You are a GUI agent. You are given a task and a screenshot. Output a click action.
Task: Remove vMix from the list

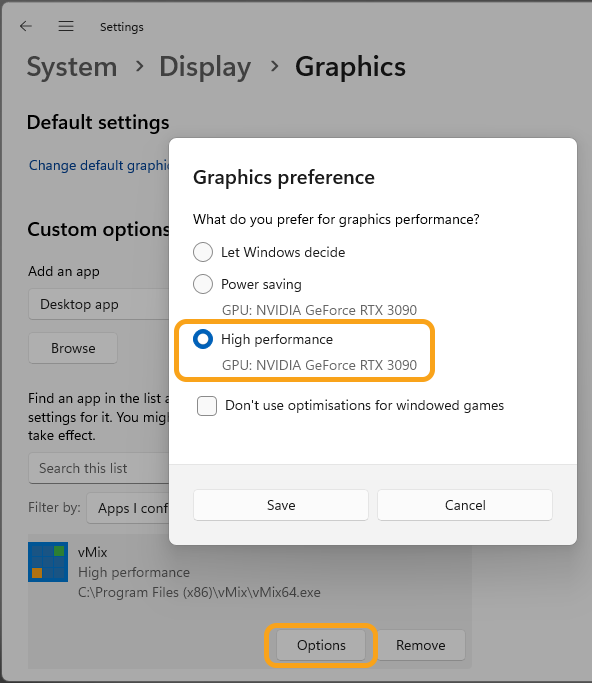coord(420,645)
